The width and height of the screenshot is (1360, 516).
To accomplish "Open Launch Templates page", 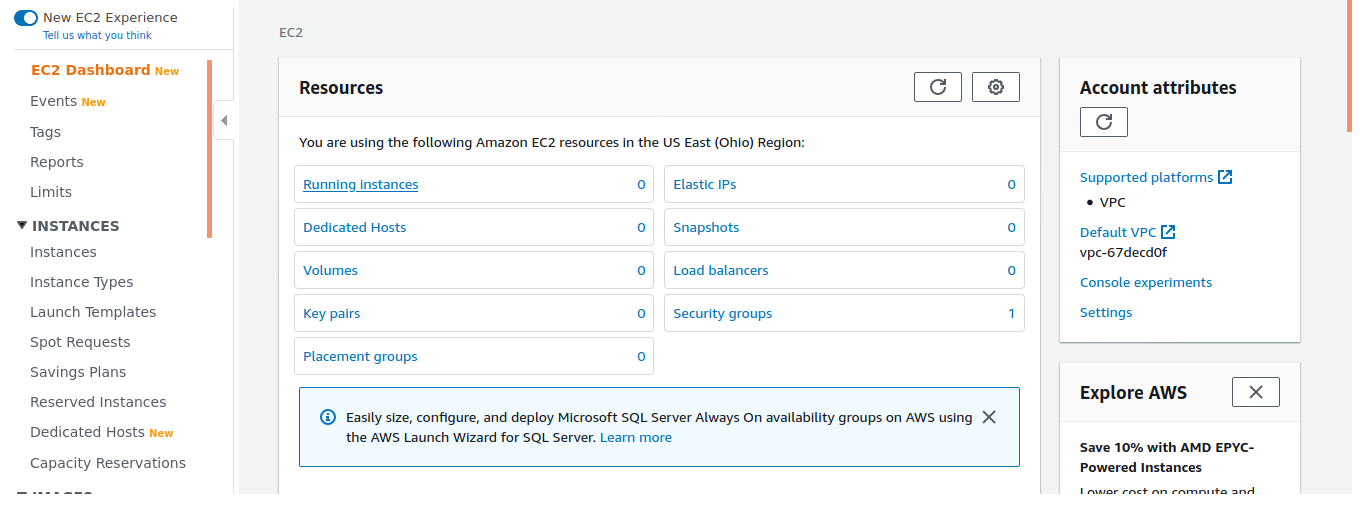I will coord(93,312).
